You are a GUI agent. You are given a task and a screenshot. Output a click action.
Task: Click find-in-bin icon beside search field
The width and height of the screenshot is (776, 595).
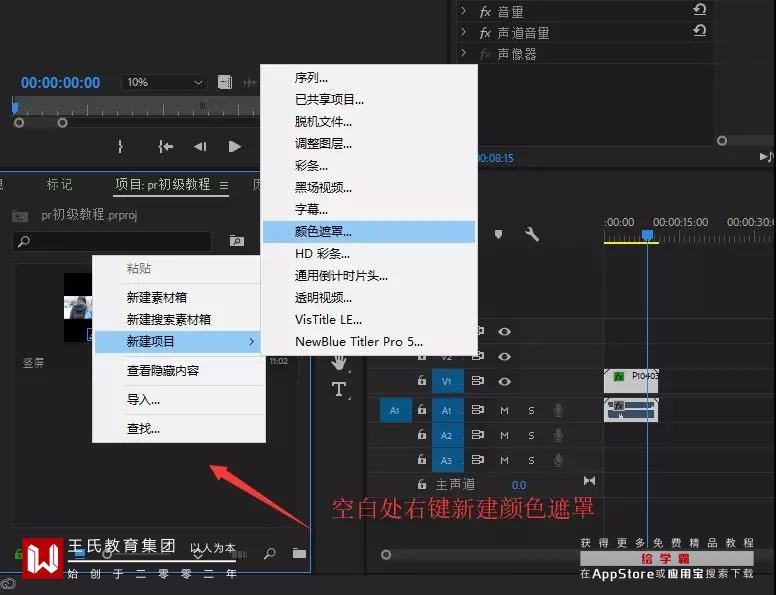pyautogui.click(x=237, y=241)
